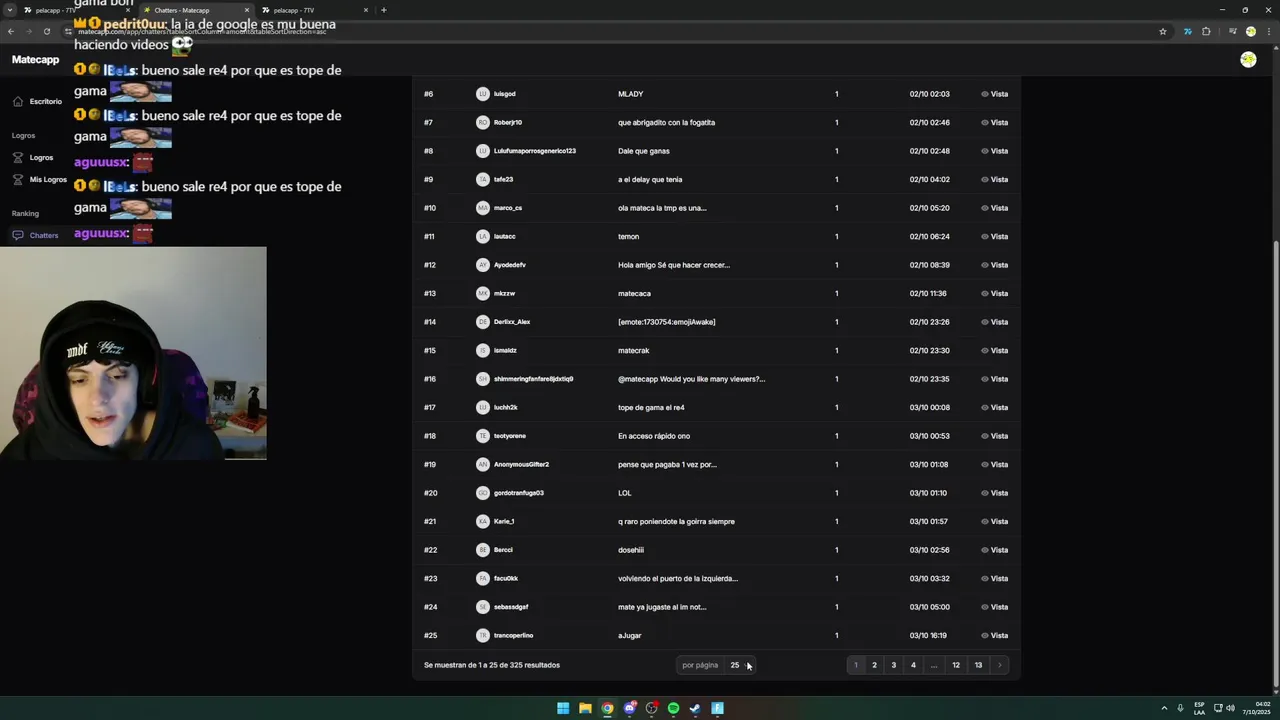The width and height of the screenshot is (1280, 720).
Task: Click the Vista eye icon for tafe23
Action: 985,179
